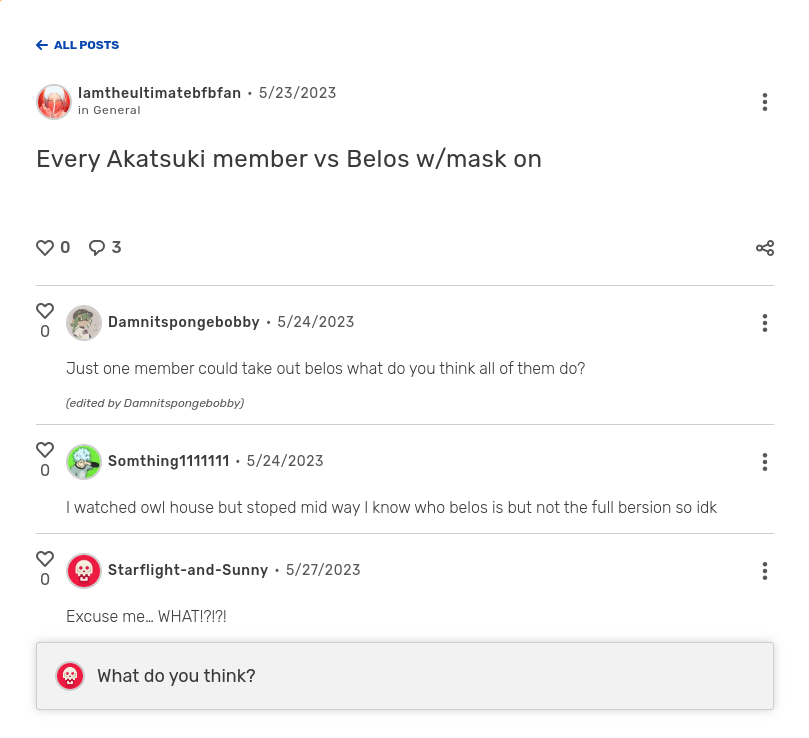Viewport: 809px width, 738px height.
Task: Click the comment bubble icon on the post
Action: pyautogui.click(x=97, y=248)
